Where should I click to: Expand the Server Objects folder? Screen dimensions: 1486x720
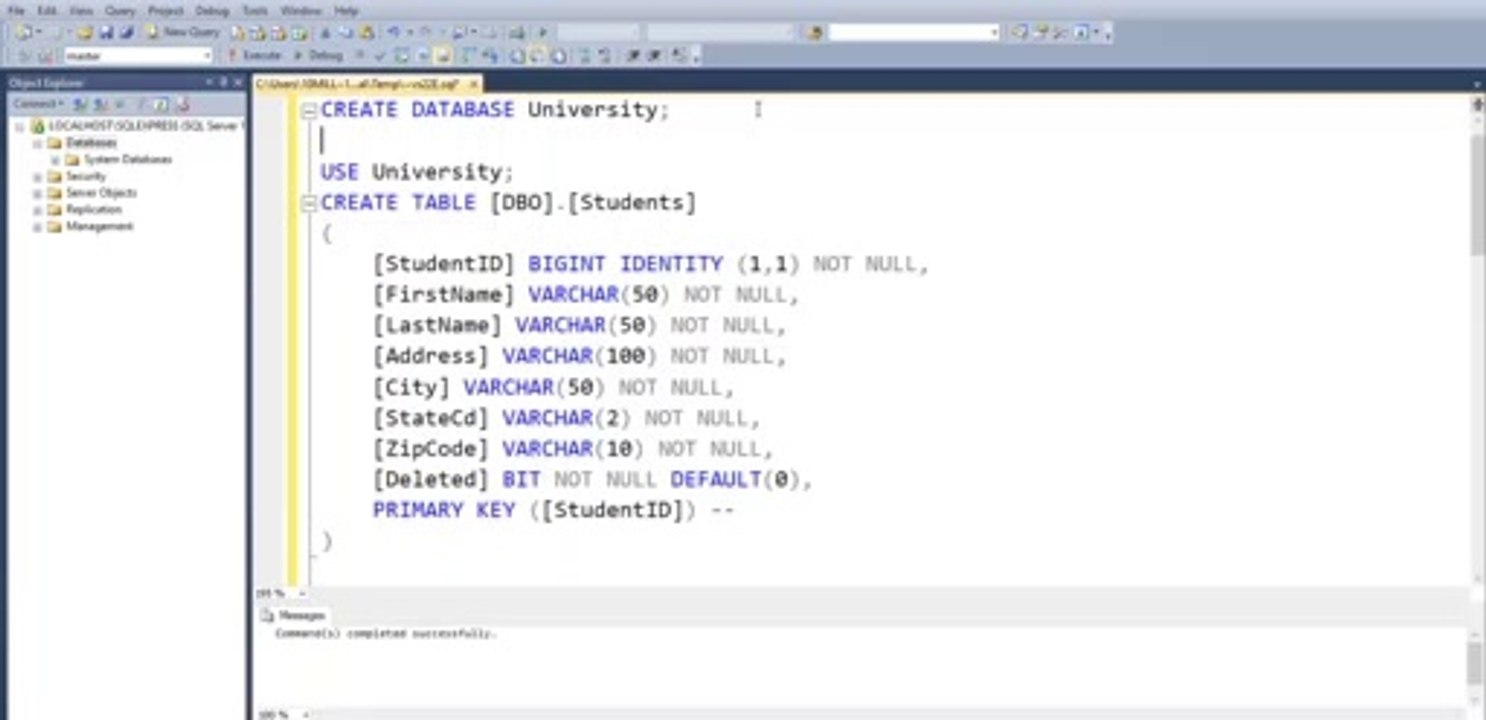(37, 193)
